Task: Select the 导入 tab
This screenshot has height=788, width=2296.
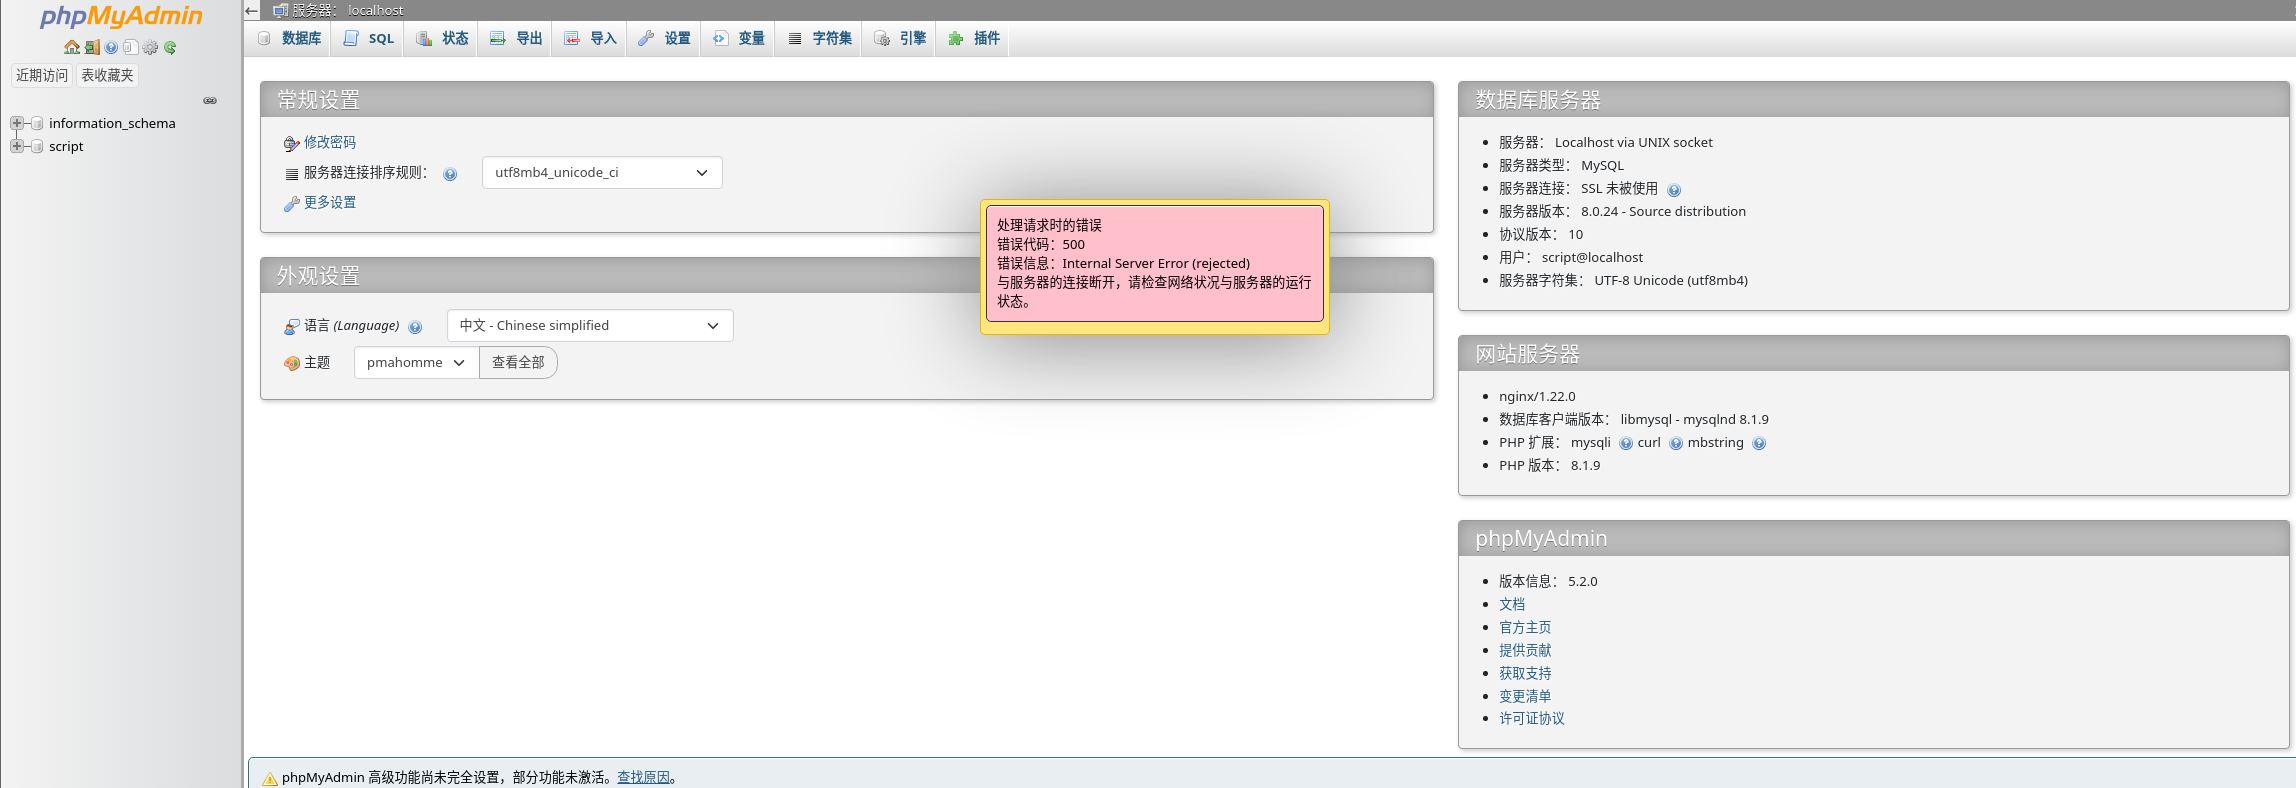Action: [x=590, y=38]
